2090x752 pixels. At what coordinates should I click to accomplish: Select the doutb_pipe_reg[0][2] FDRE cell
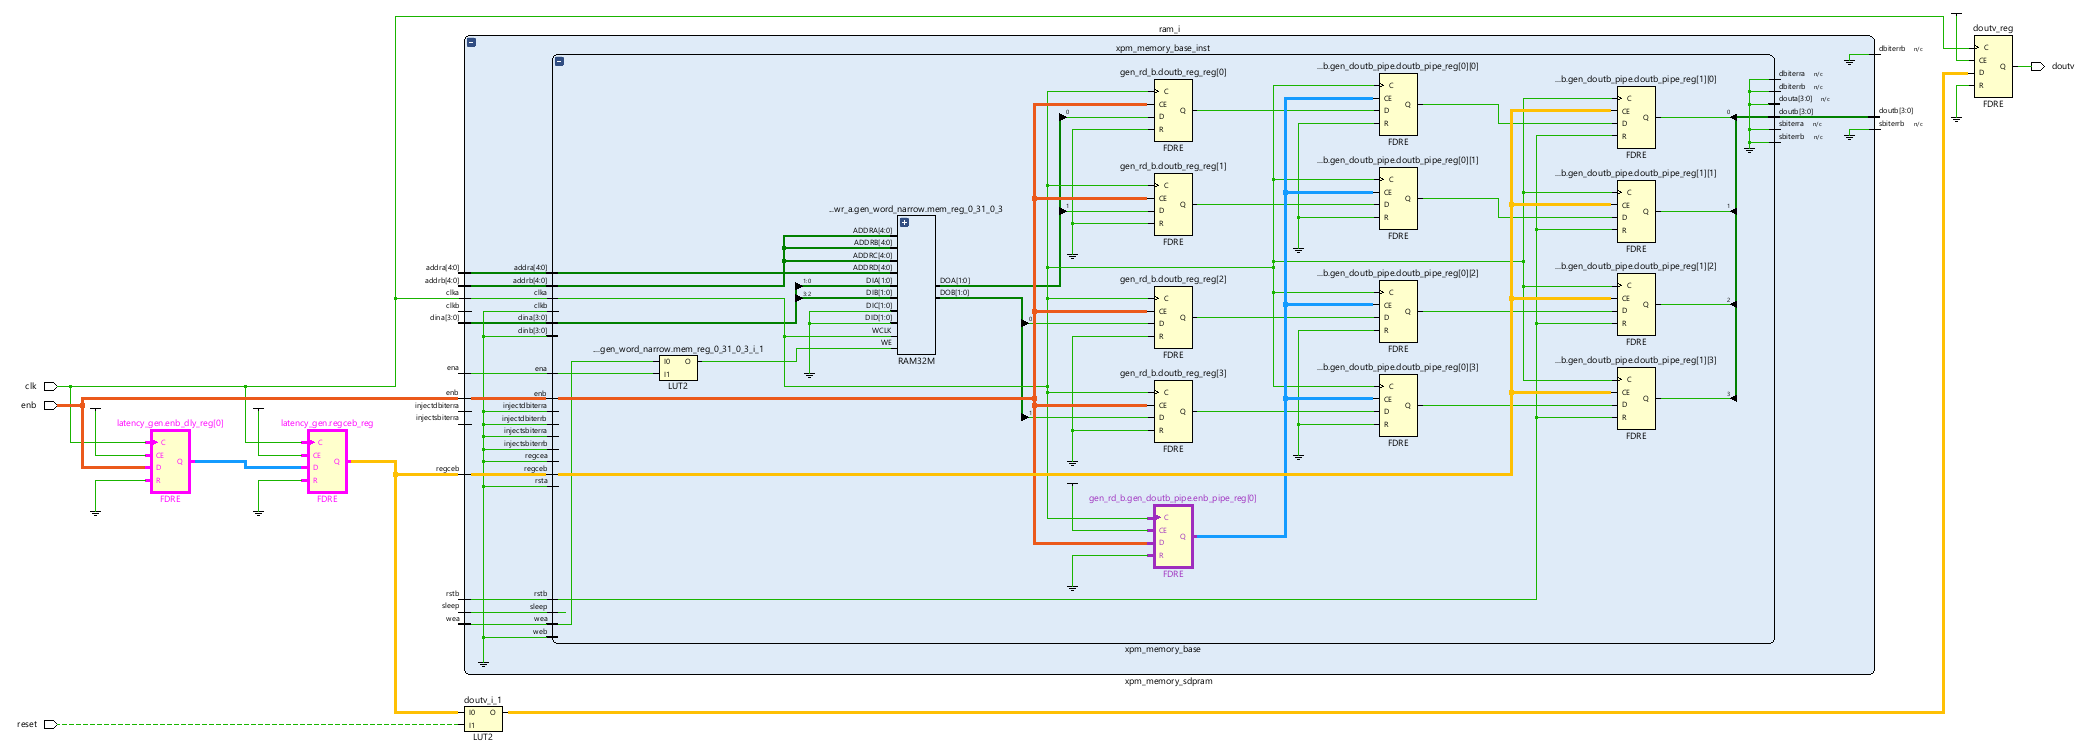point(1398,311)
